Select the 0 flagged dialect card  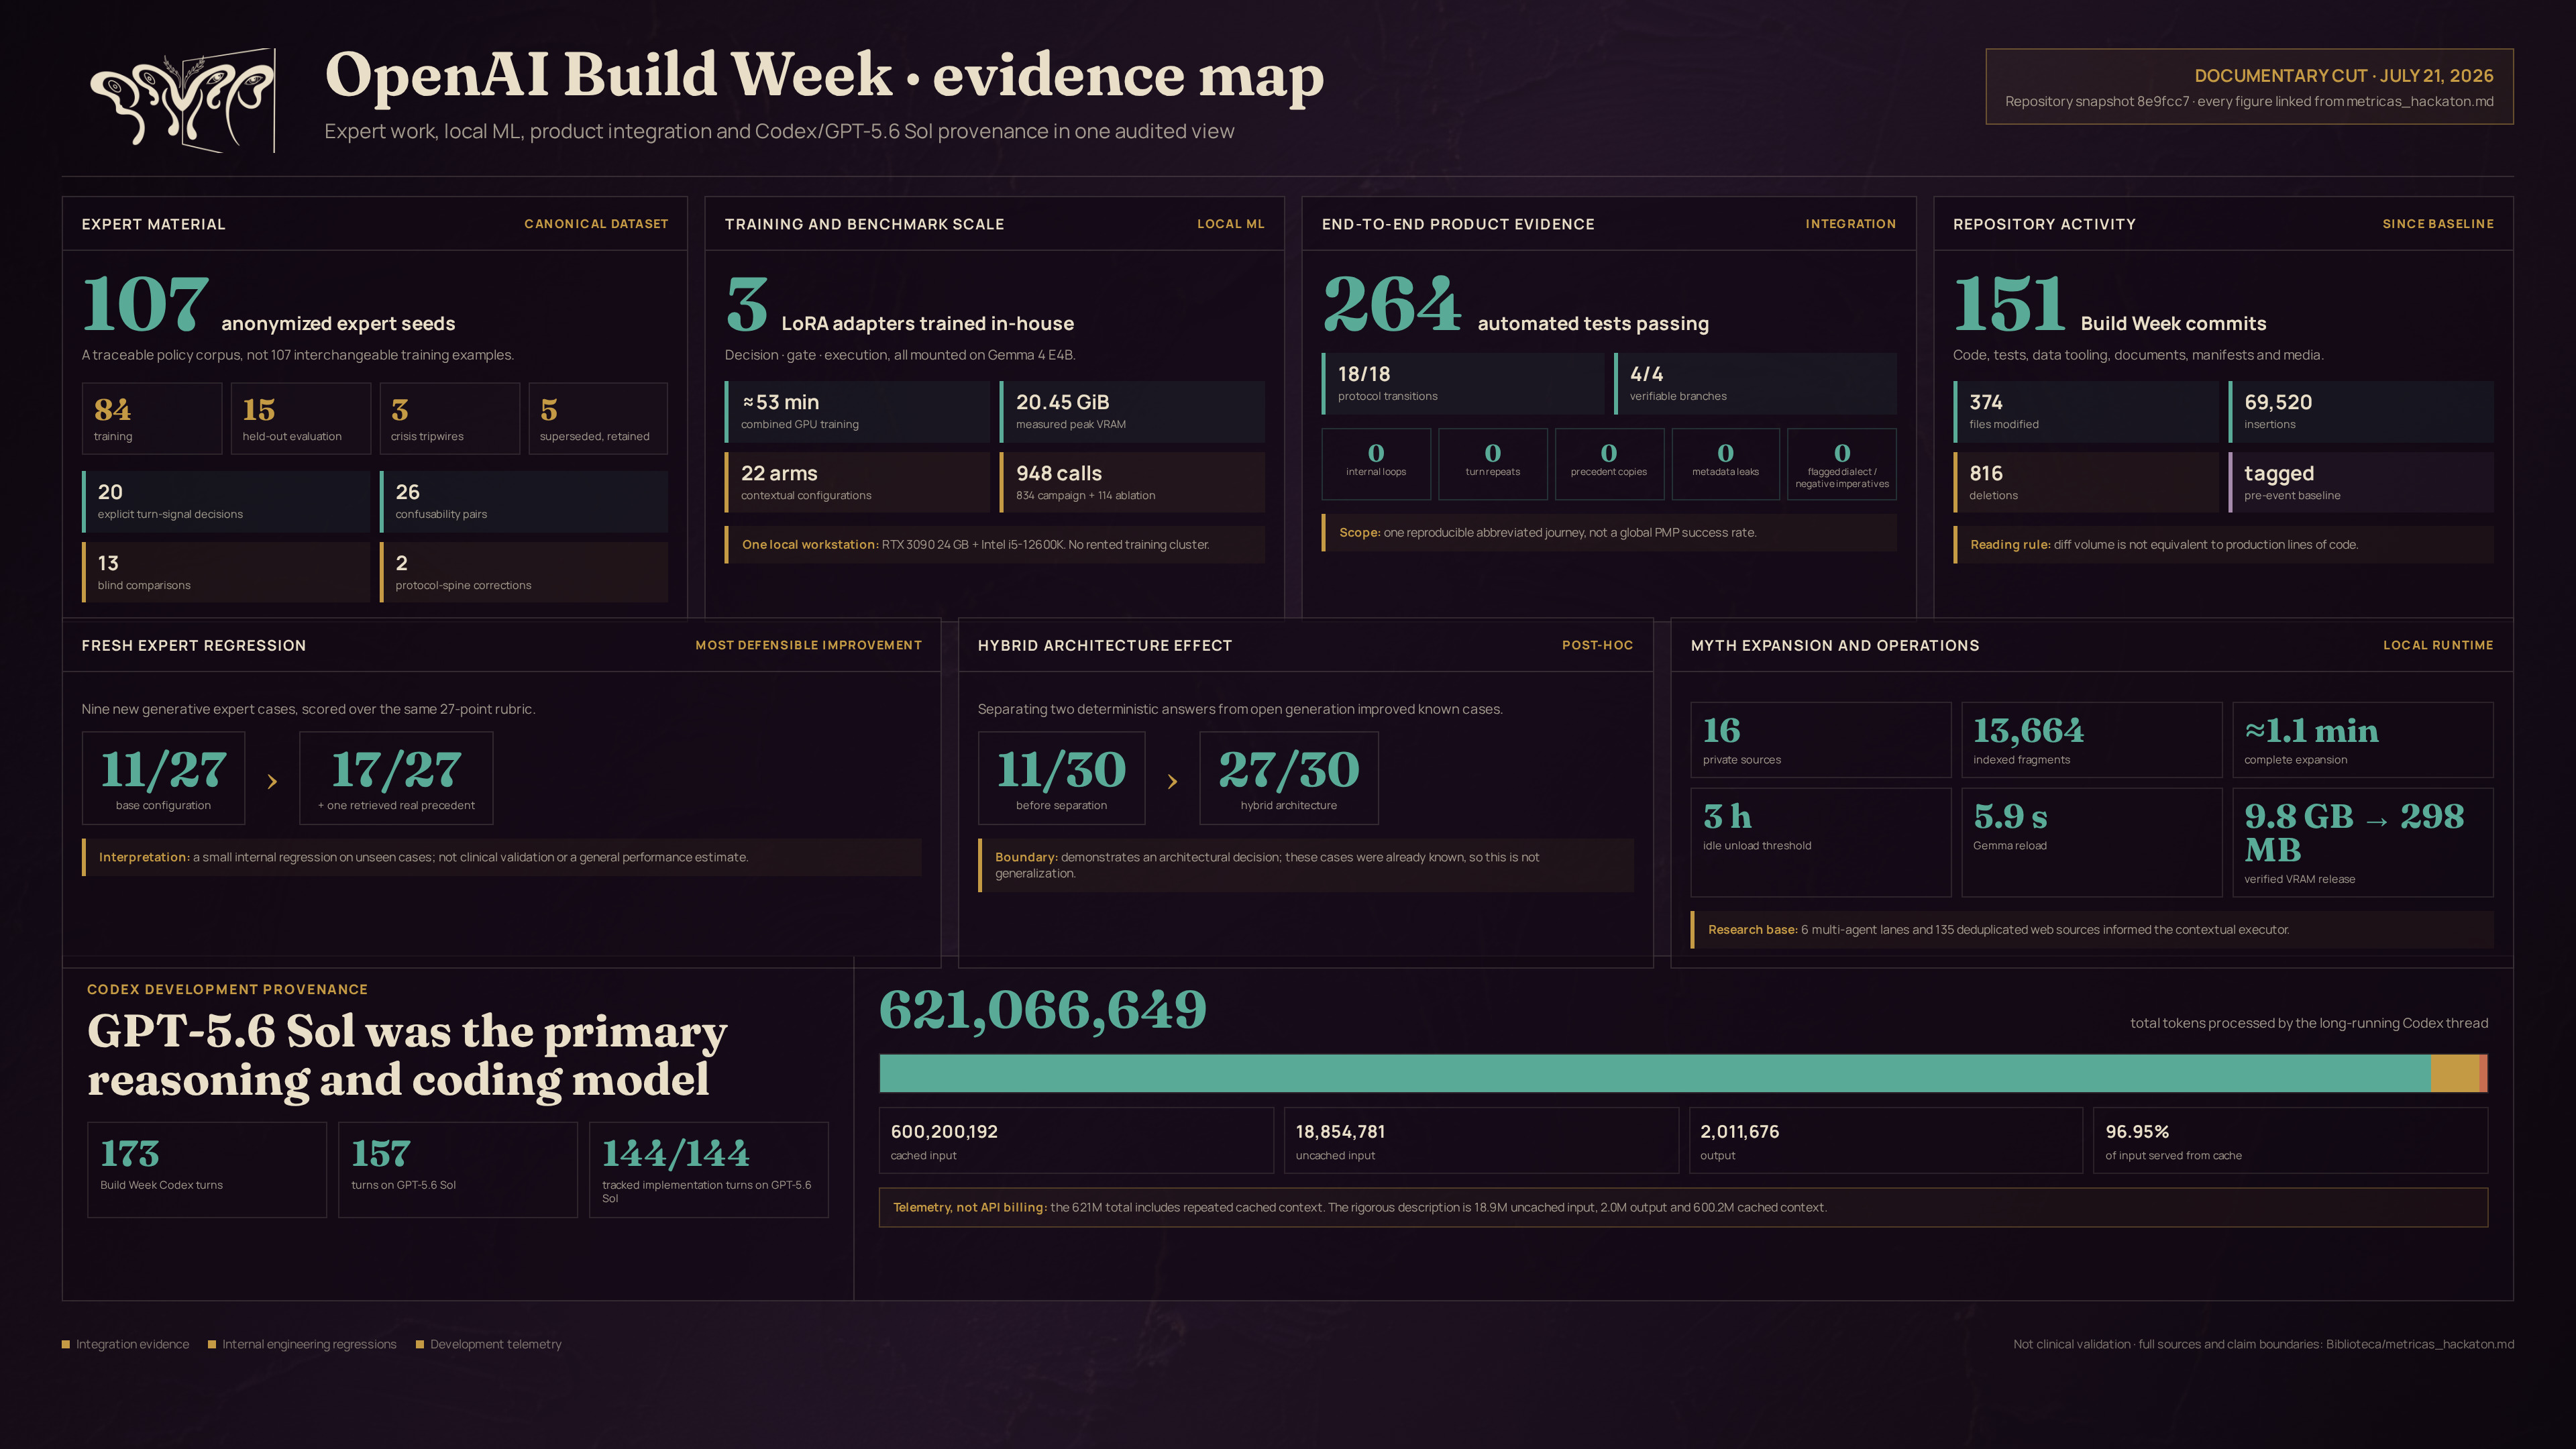[x=1842, y=464]
